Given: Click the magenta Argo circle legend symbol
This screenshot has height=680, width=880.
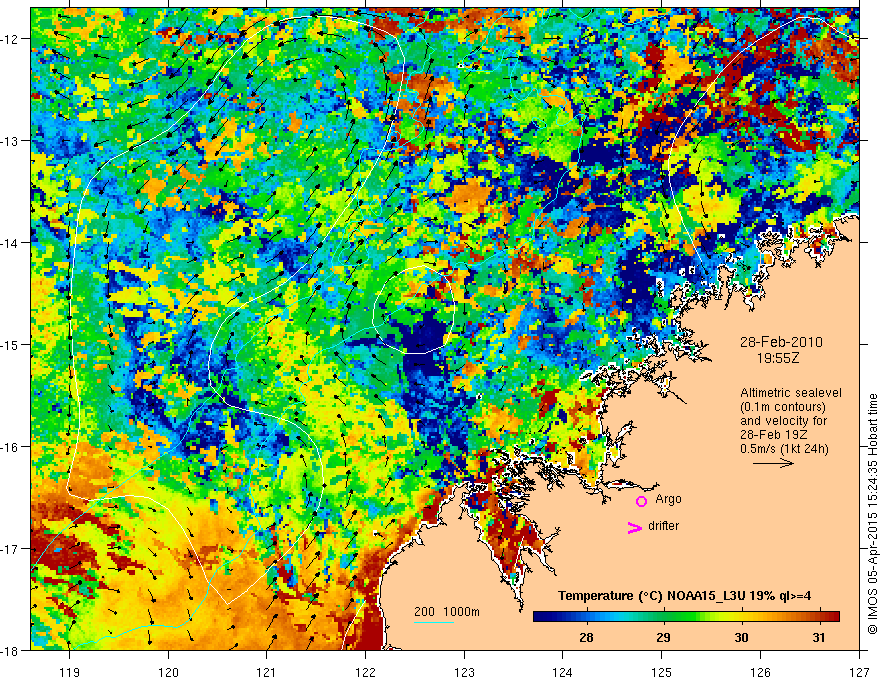Looking at the screenshot, I should 641,501.
